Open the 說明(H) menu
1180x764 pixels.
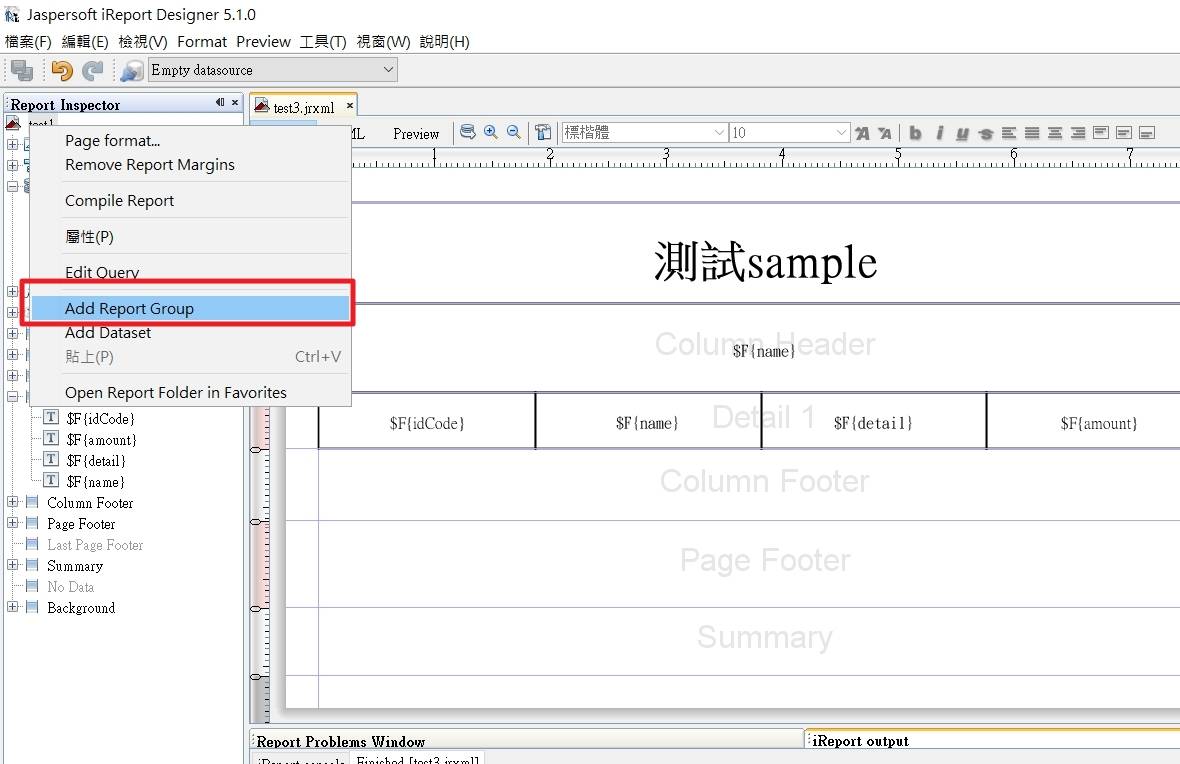tap(445, 42)
